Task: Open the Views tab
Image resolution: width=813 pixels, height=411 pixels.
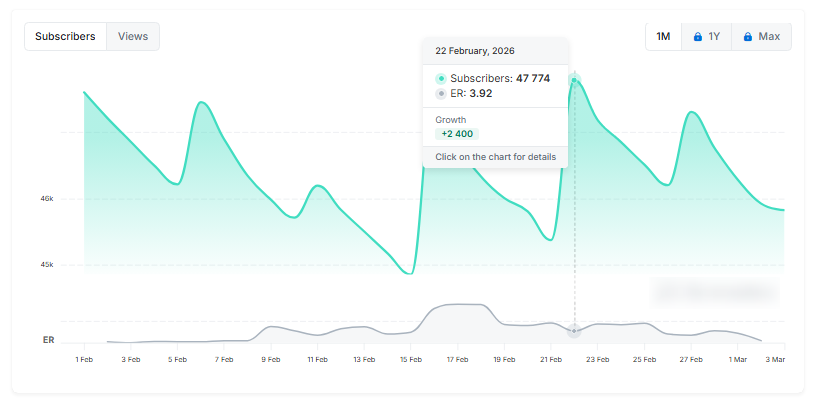Action: pyautogui.click(x=133, y=36)
